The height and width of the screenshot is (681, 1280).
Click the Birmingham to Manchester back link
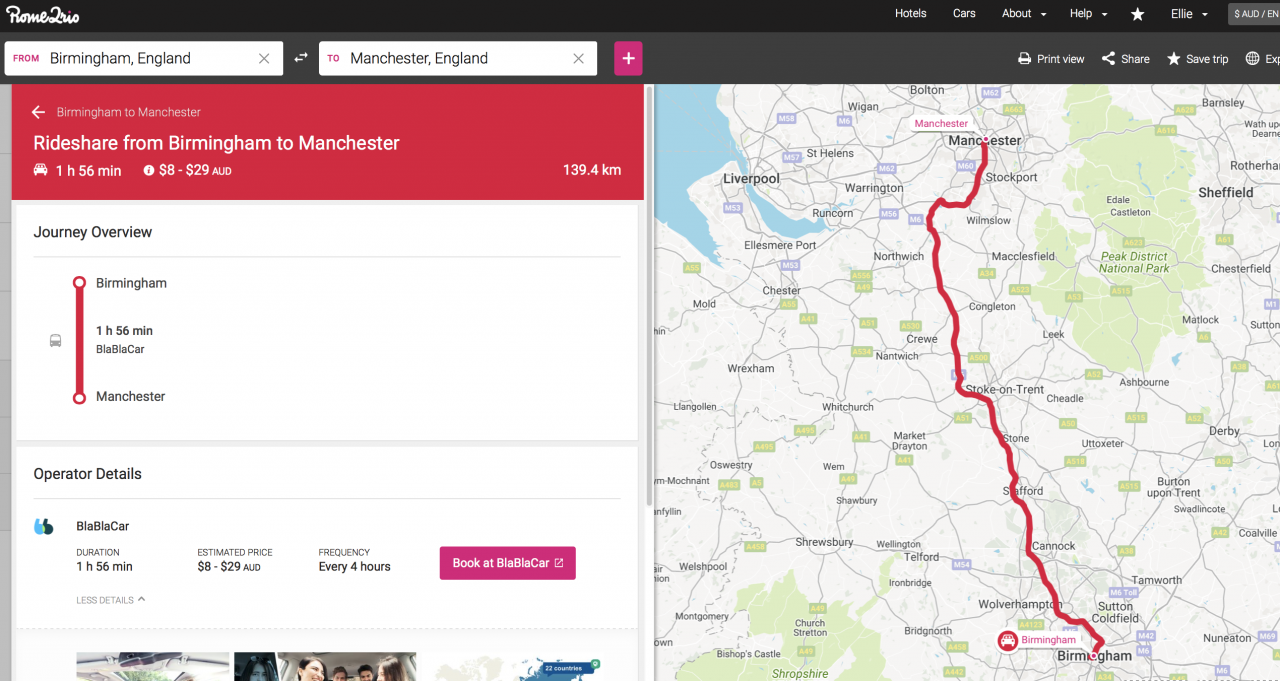[129, 112]
